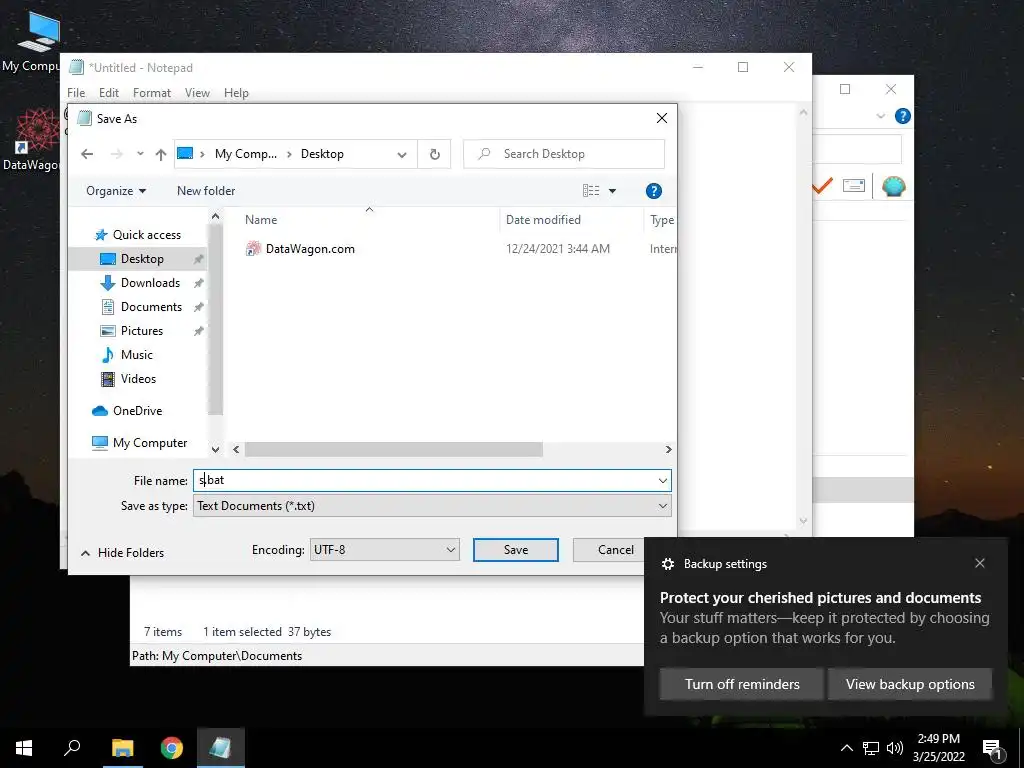
Task: Open Save As help question mark
Action: click(x=653, y=191)
